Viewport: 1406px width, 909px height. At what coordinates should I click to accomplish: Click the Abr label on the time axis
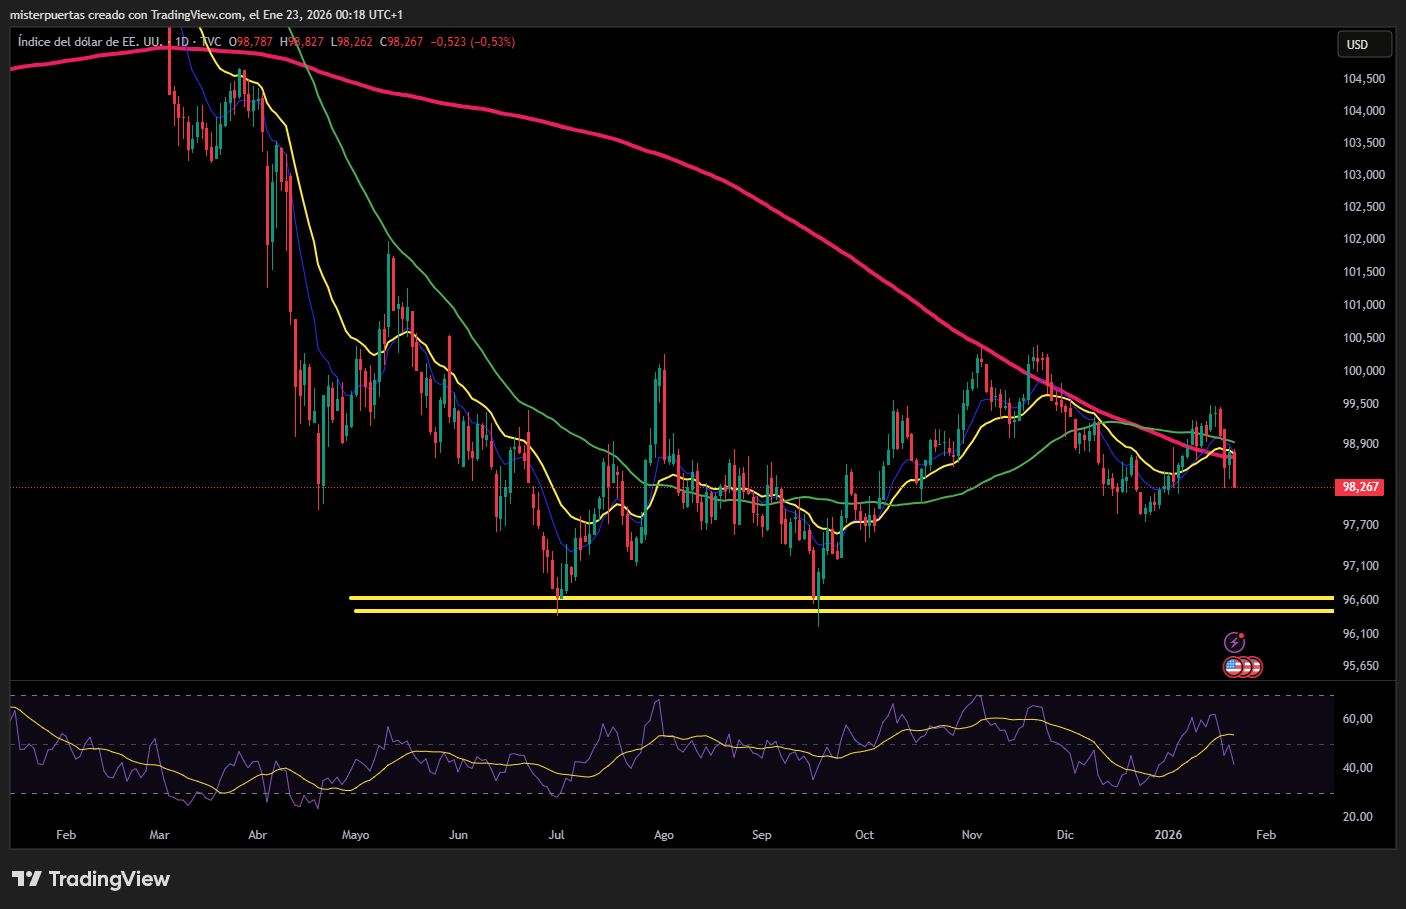tap(257, 835)
